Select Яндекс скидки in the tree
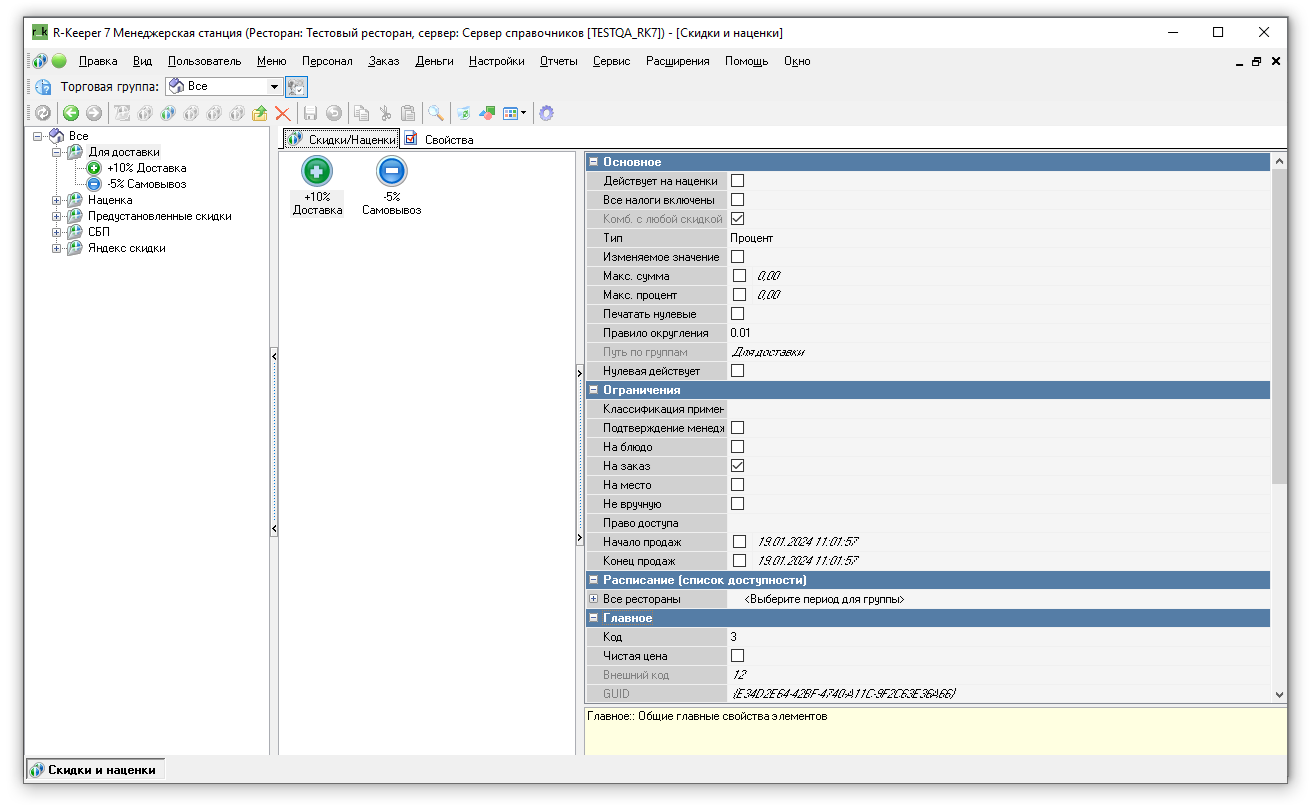This screenshot has width=1310, height=805. [x=126, y=248]
